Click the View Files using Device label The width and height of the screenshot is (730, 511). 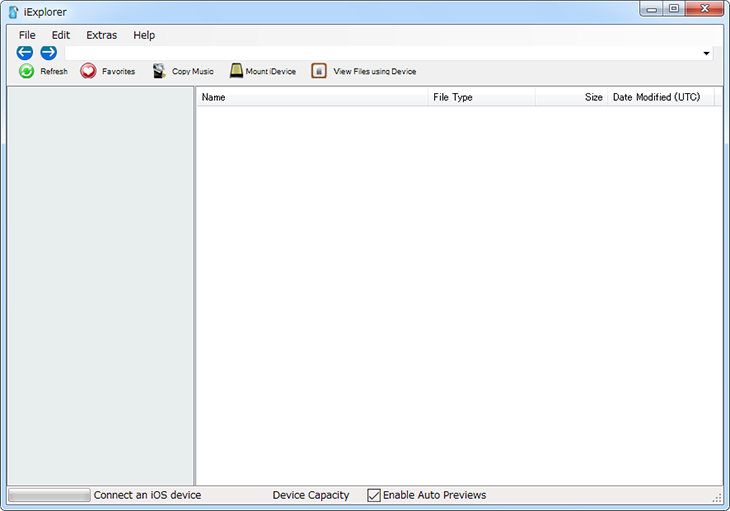(375, 72)
